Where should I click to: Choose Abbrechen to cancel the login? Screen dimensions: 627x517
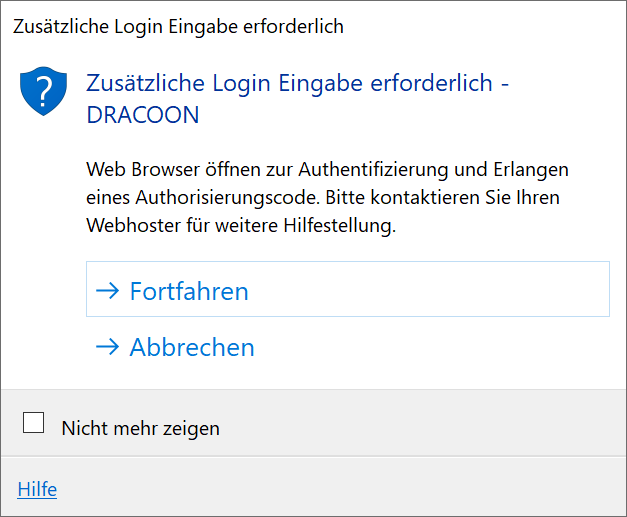click(347, 346)
